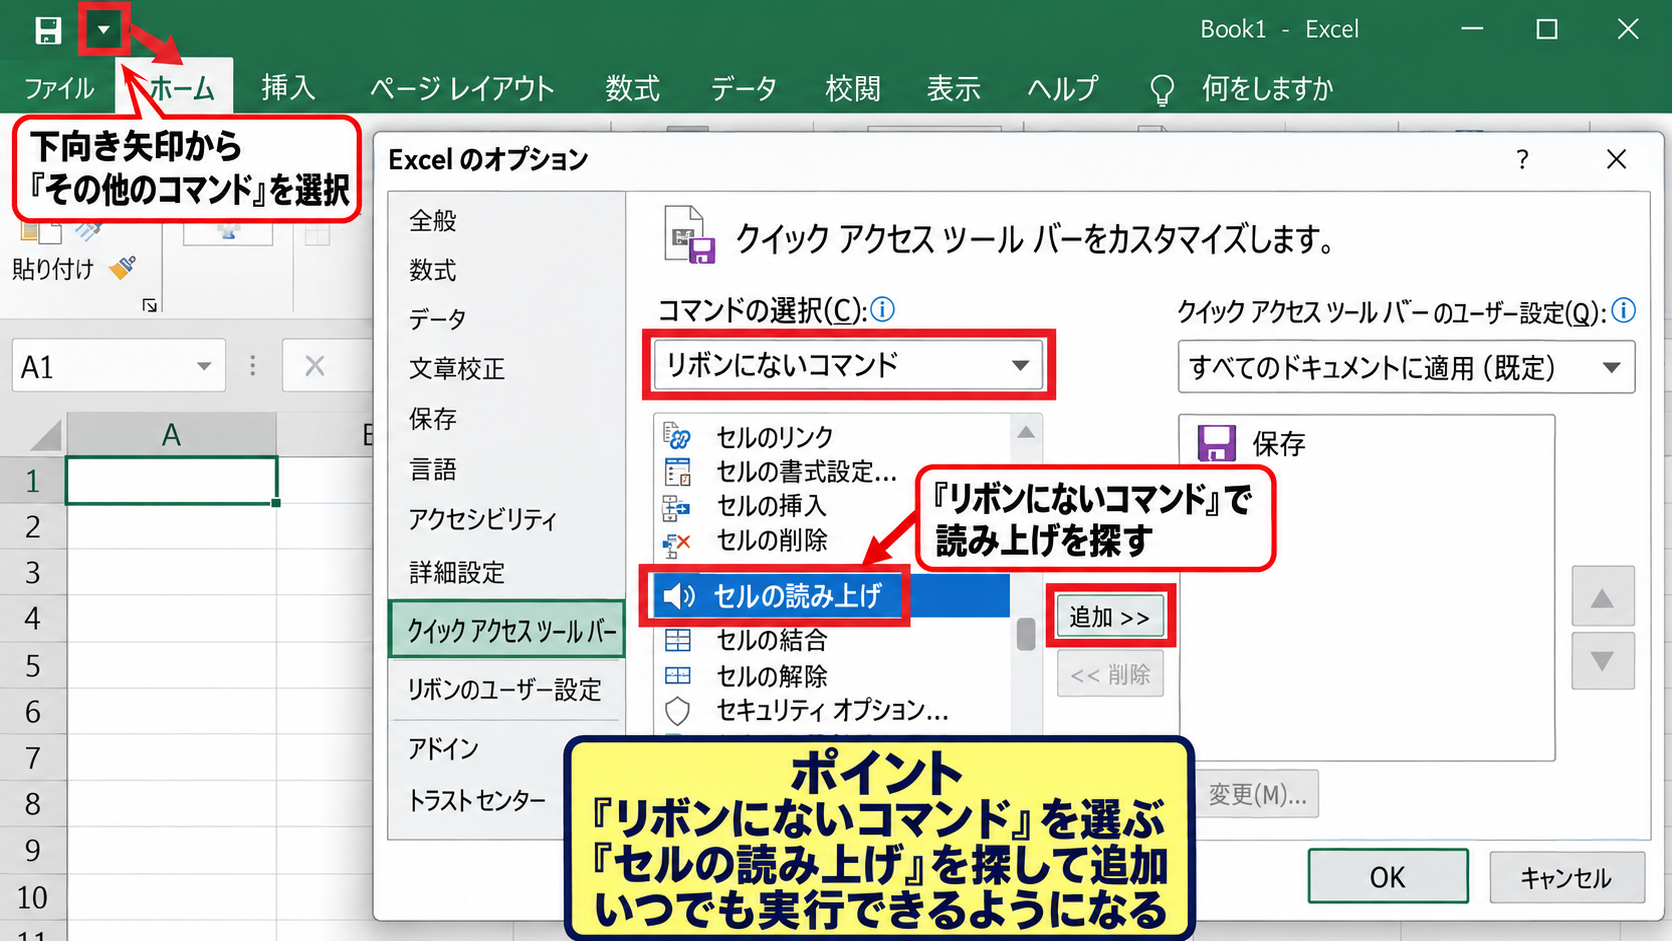Click the Save icon in the title bar
Viewport: 1672px width, 941px height.
[47, 30]
